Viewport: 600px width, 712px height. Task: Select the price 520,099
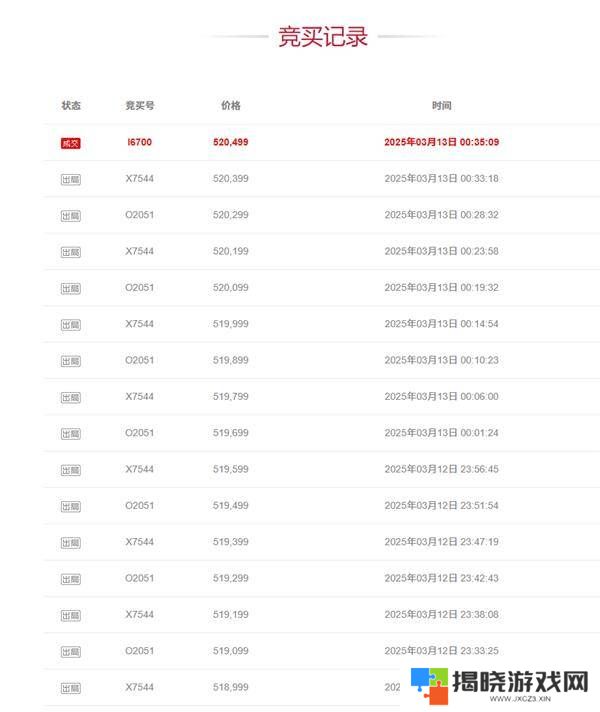[231, 287]
